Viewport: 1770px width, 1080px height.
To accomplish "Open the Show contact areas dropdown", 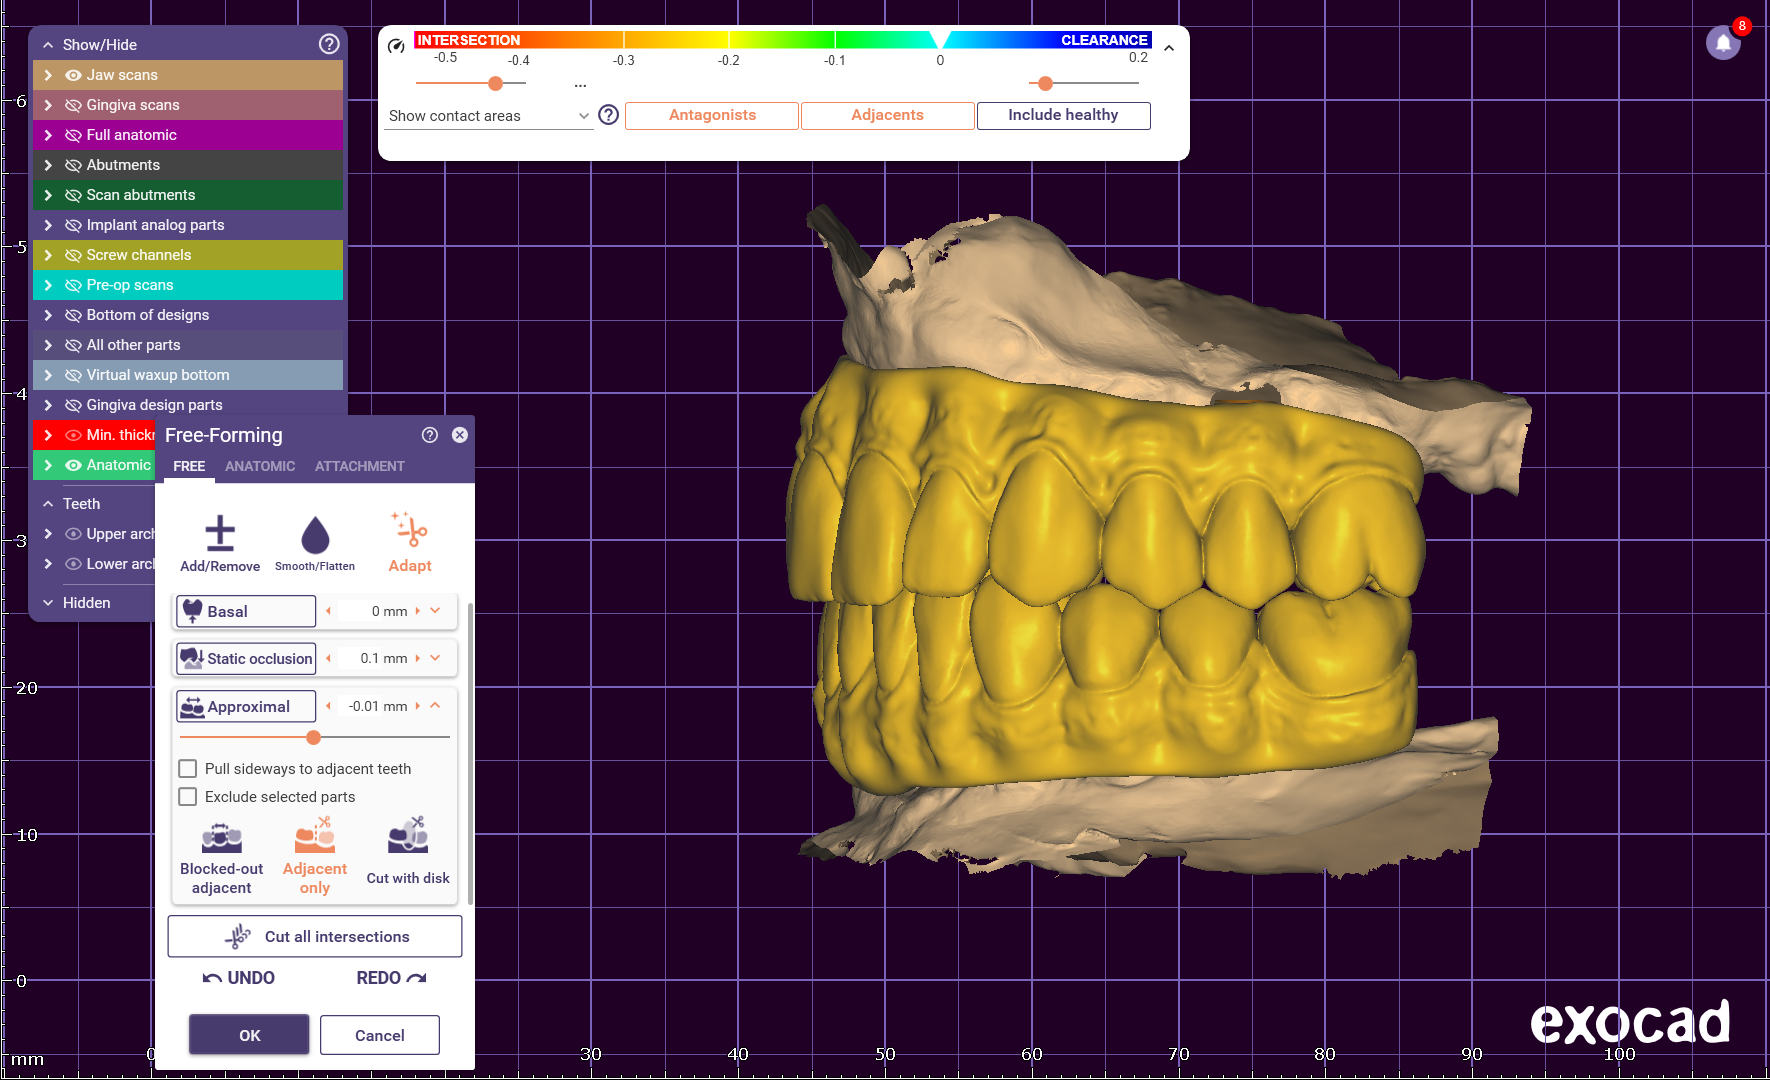I will (489, 116).
